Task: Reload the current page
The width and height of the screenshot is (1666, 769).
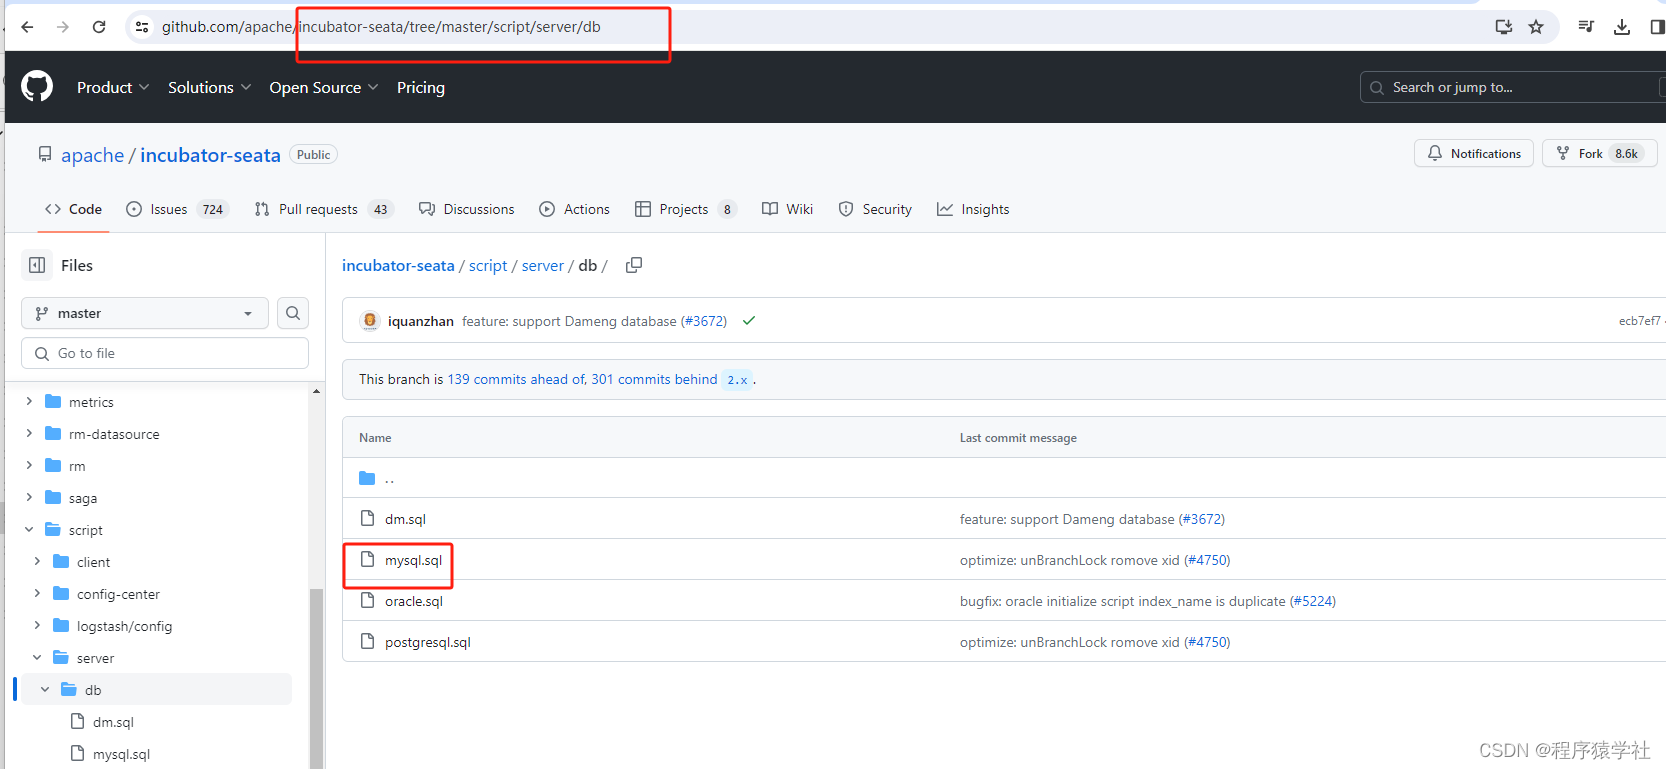Action: point(99,27)
